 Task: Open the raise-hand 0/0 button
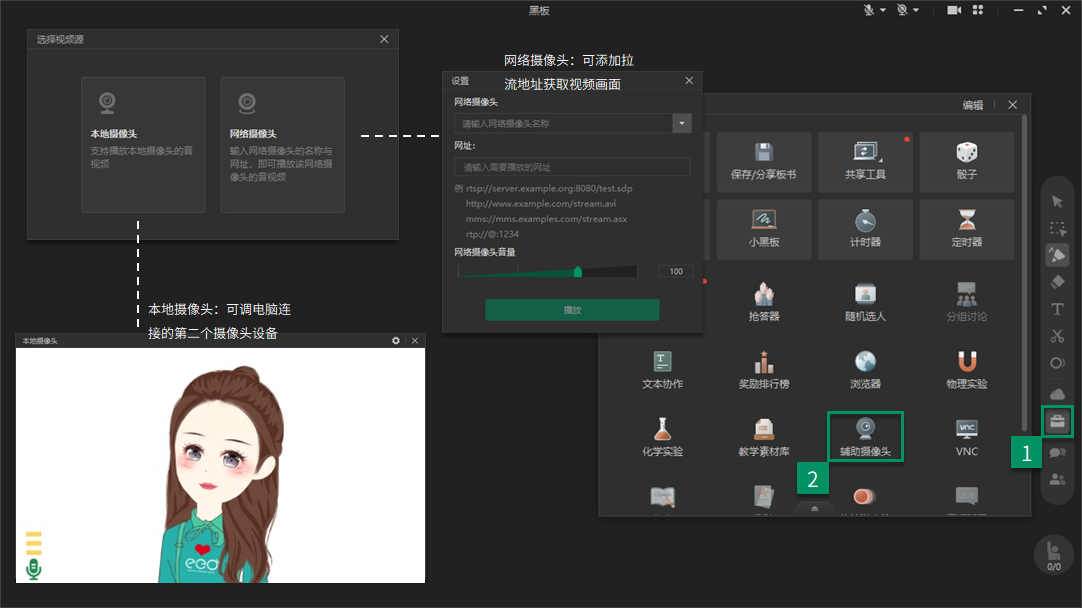1054,554
